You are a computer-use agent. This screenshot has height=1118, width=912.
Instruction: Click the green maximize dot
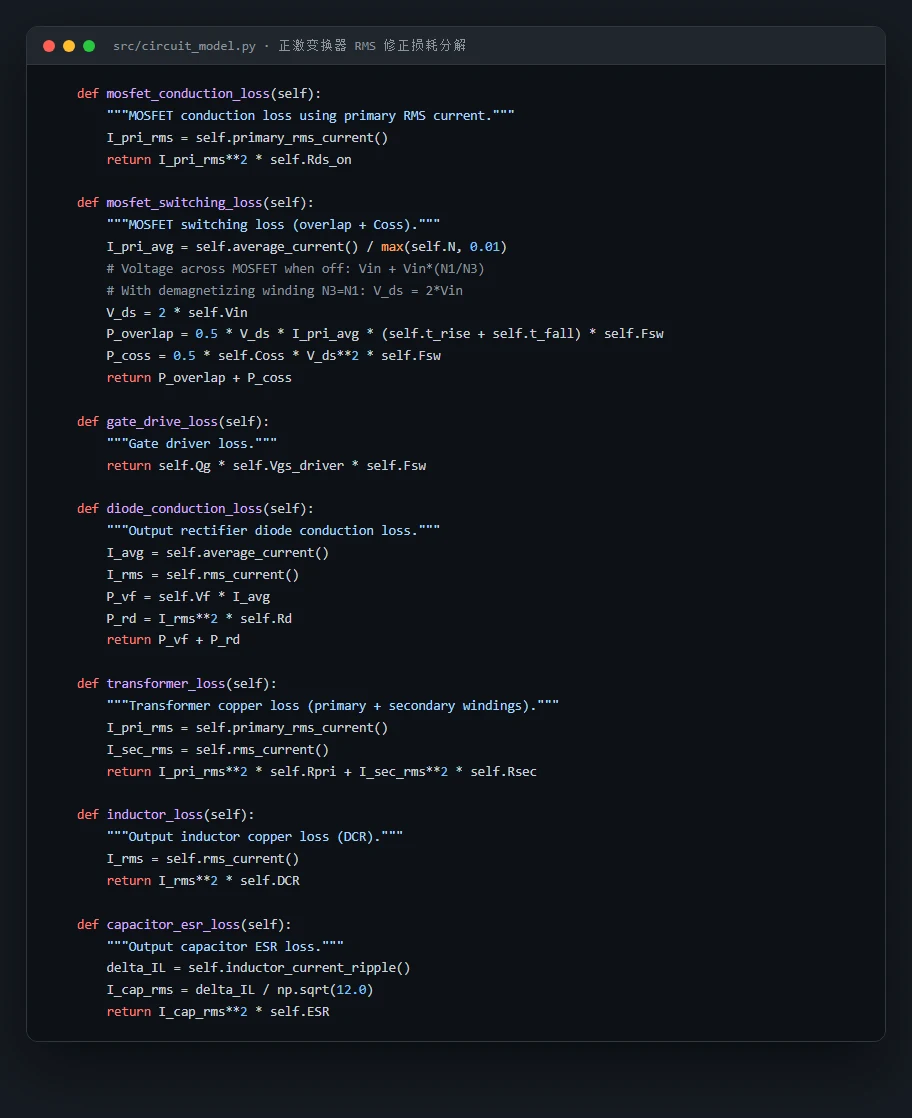coord(89,46)
